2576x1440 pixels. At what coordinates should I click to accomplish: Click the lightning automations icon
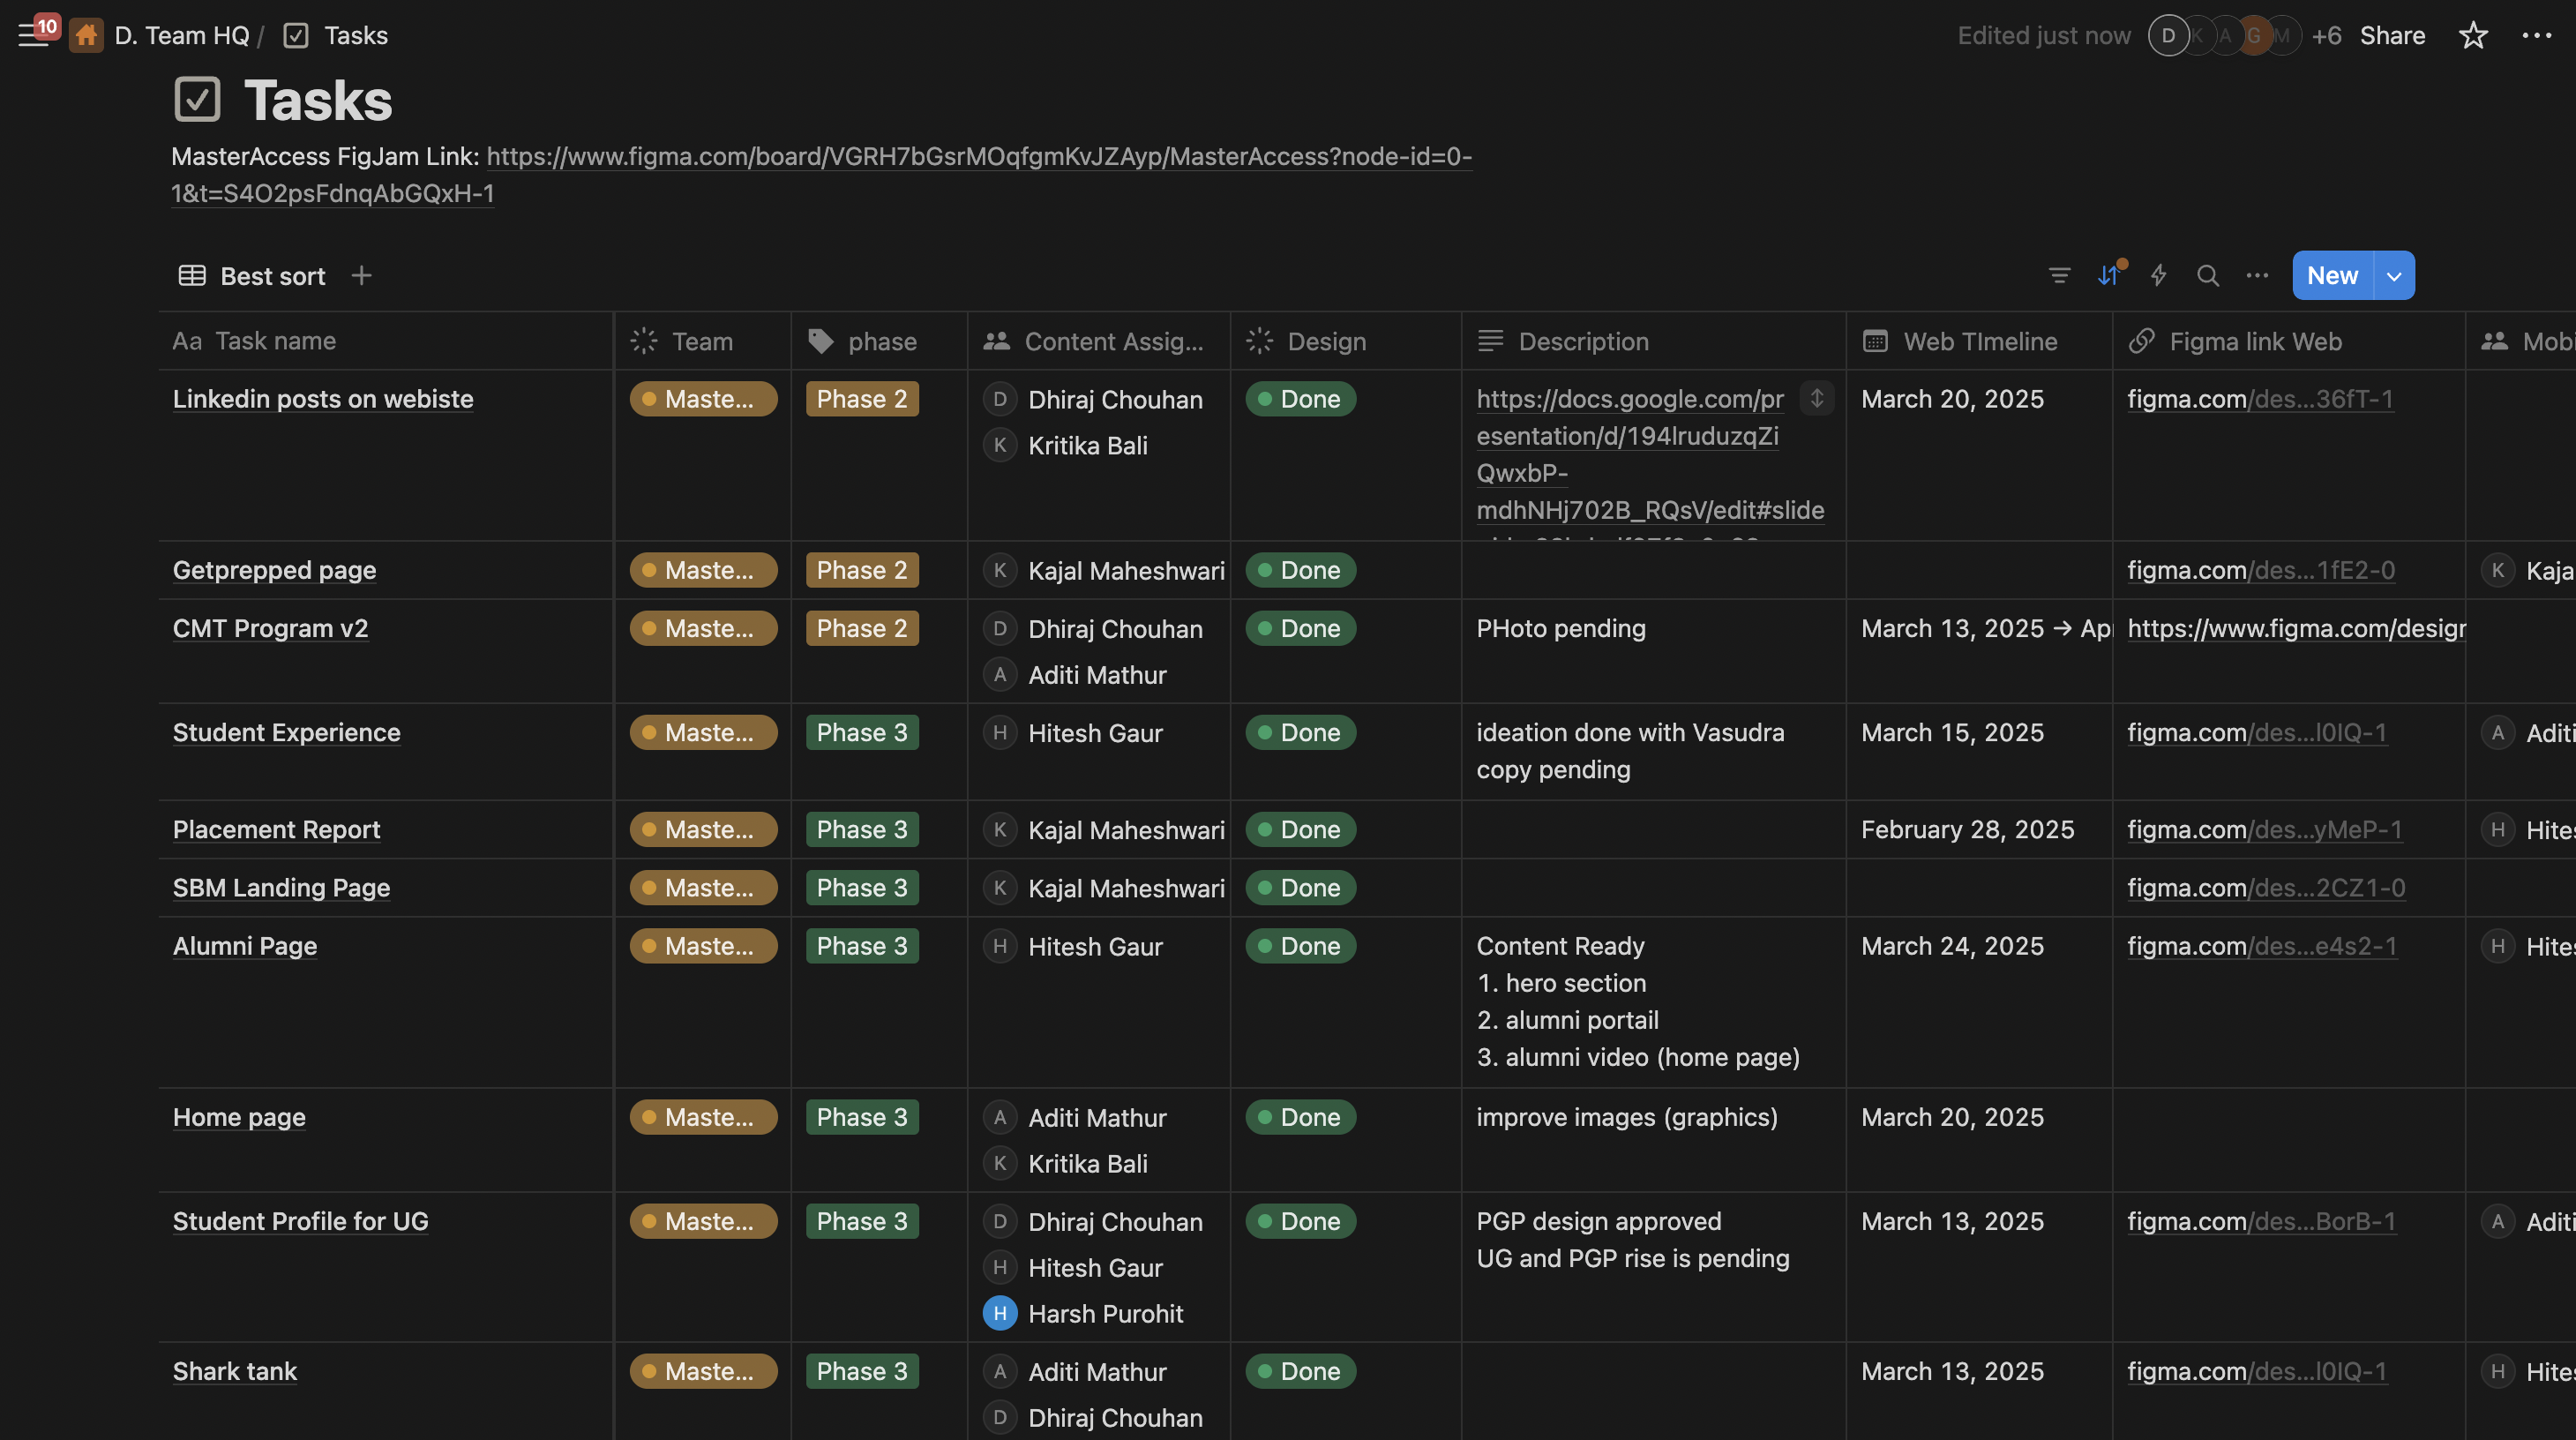pyautogui.click(x=2158, y=275)
